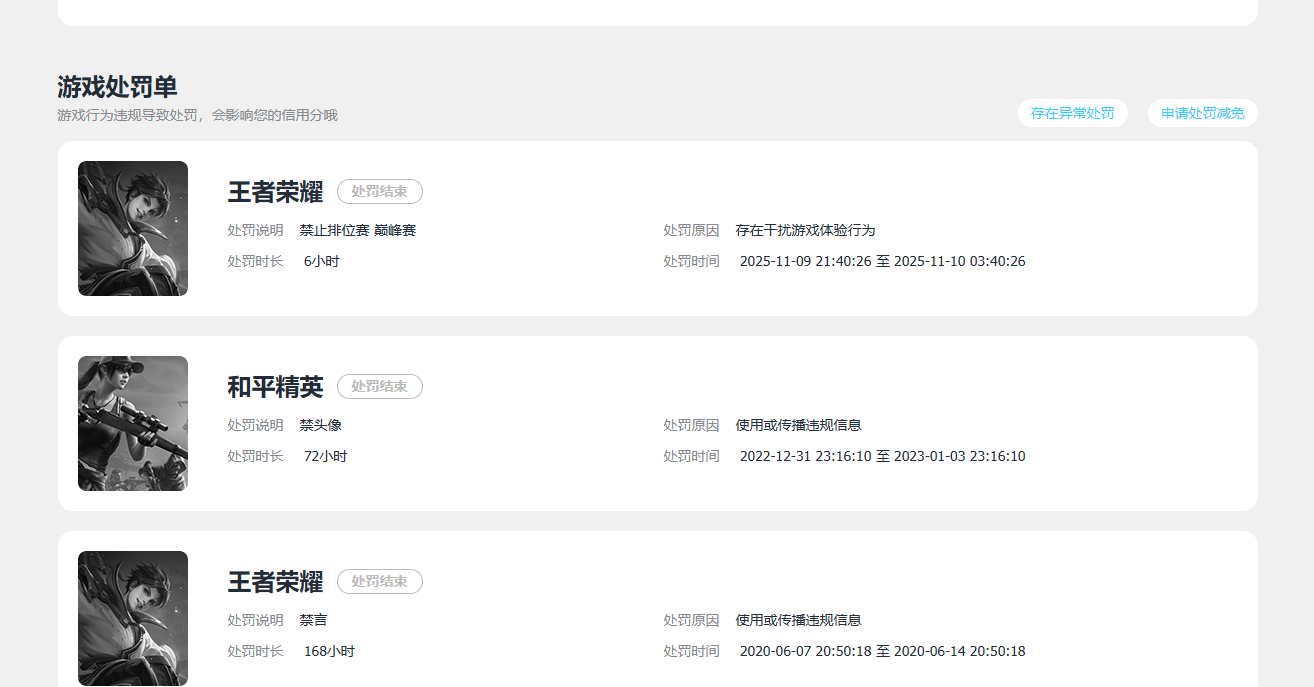1314x687 pixels.
Task: Click the duration value "72小时"
Action: point(326,456)
